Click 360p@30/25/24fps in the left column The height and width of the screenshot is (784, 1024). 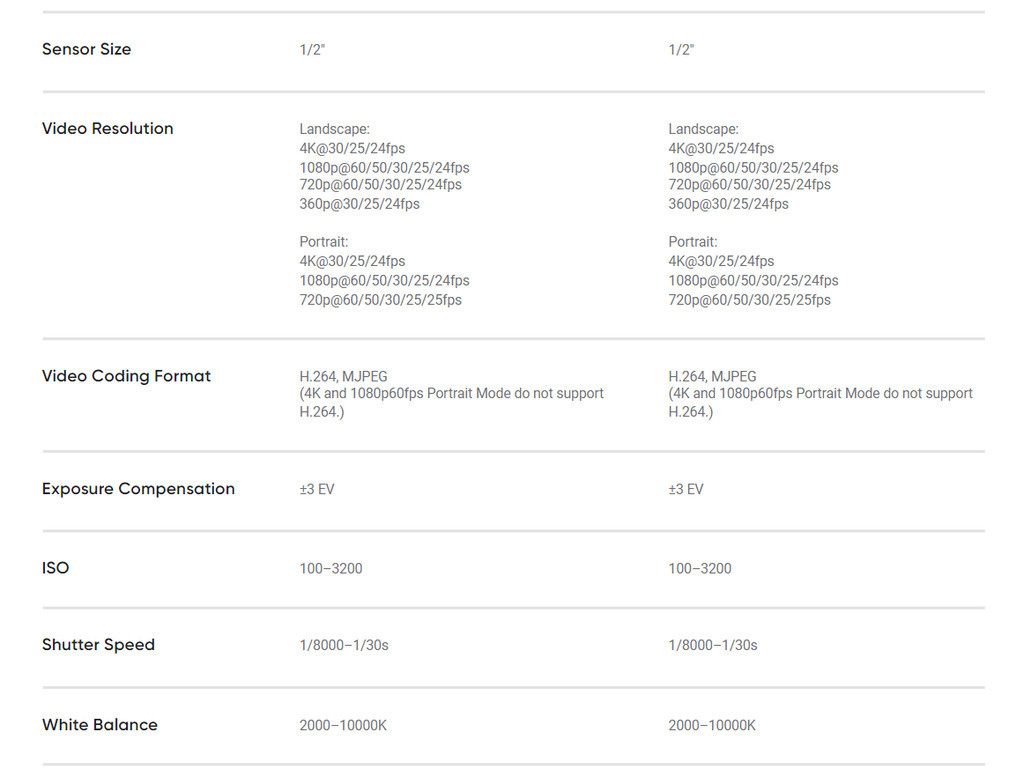click(x=359, y=204)
